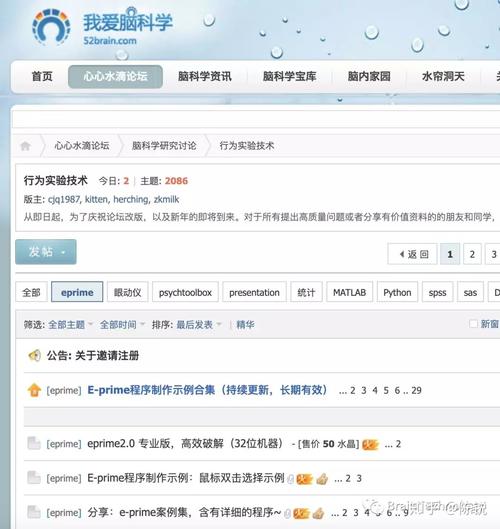500x529 pixels.
Task: Click the topic count 2086
Action: click(176, 181)
